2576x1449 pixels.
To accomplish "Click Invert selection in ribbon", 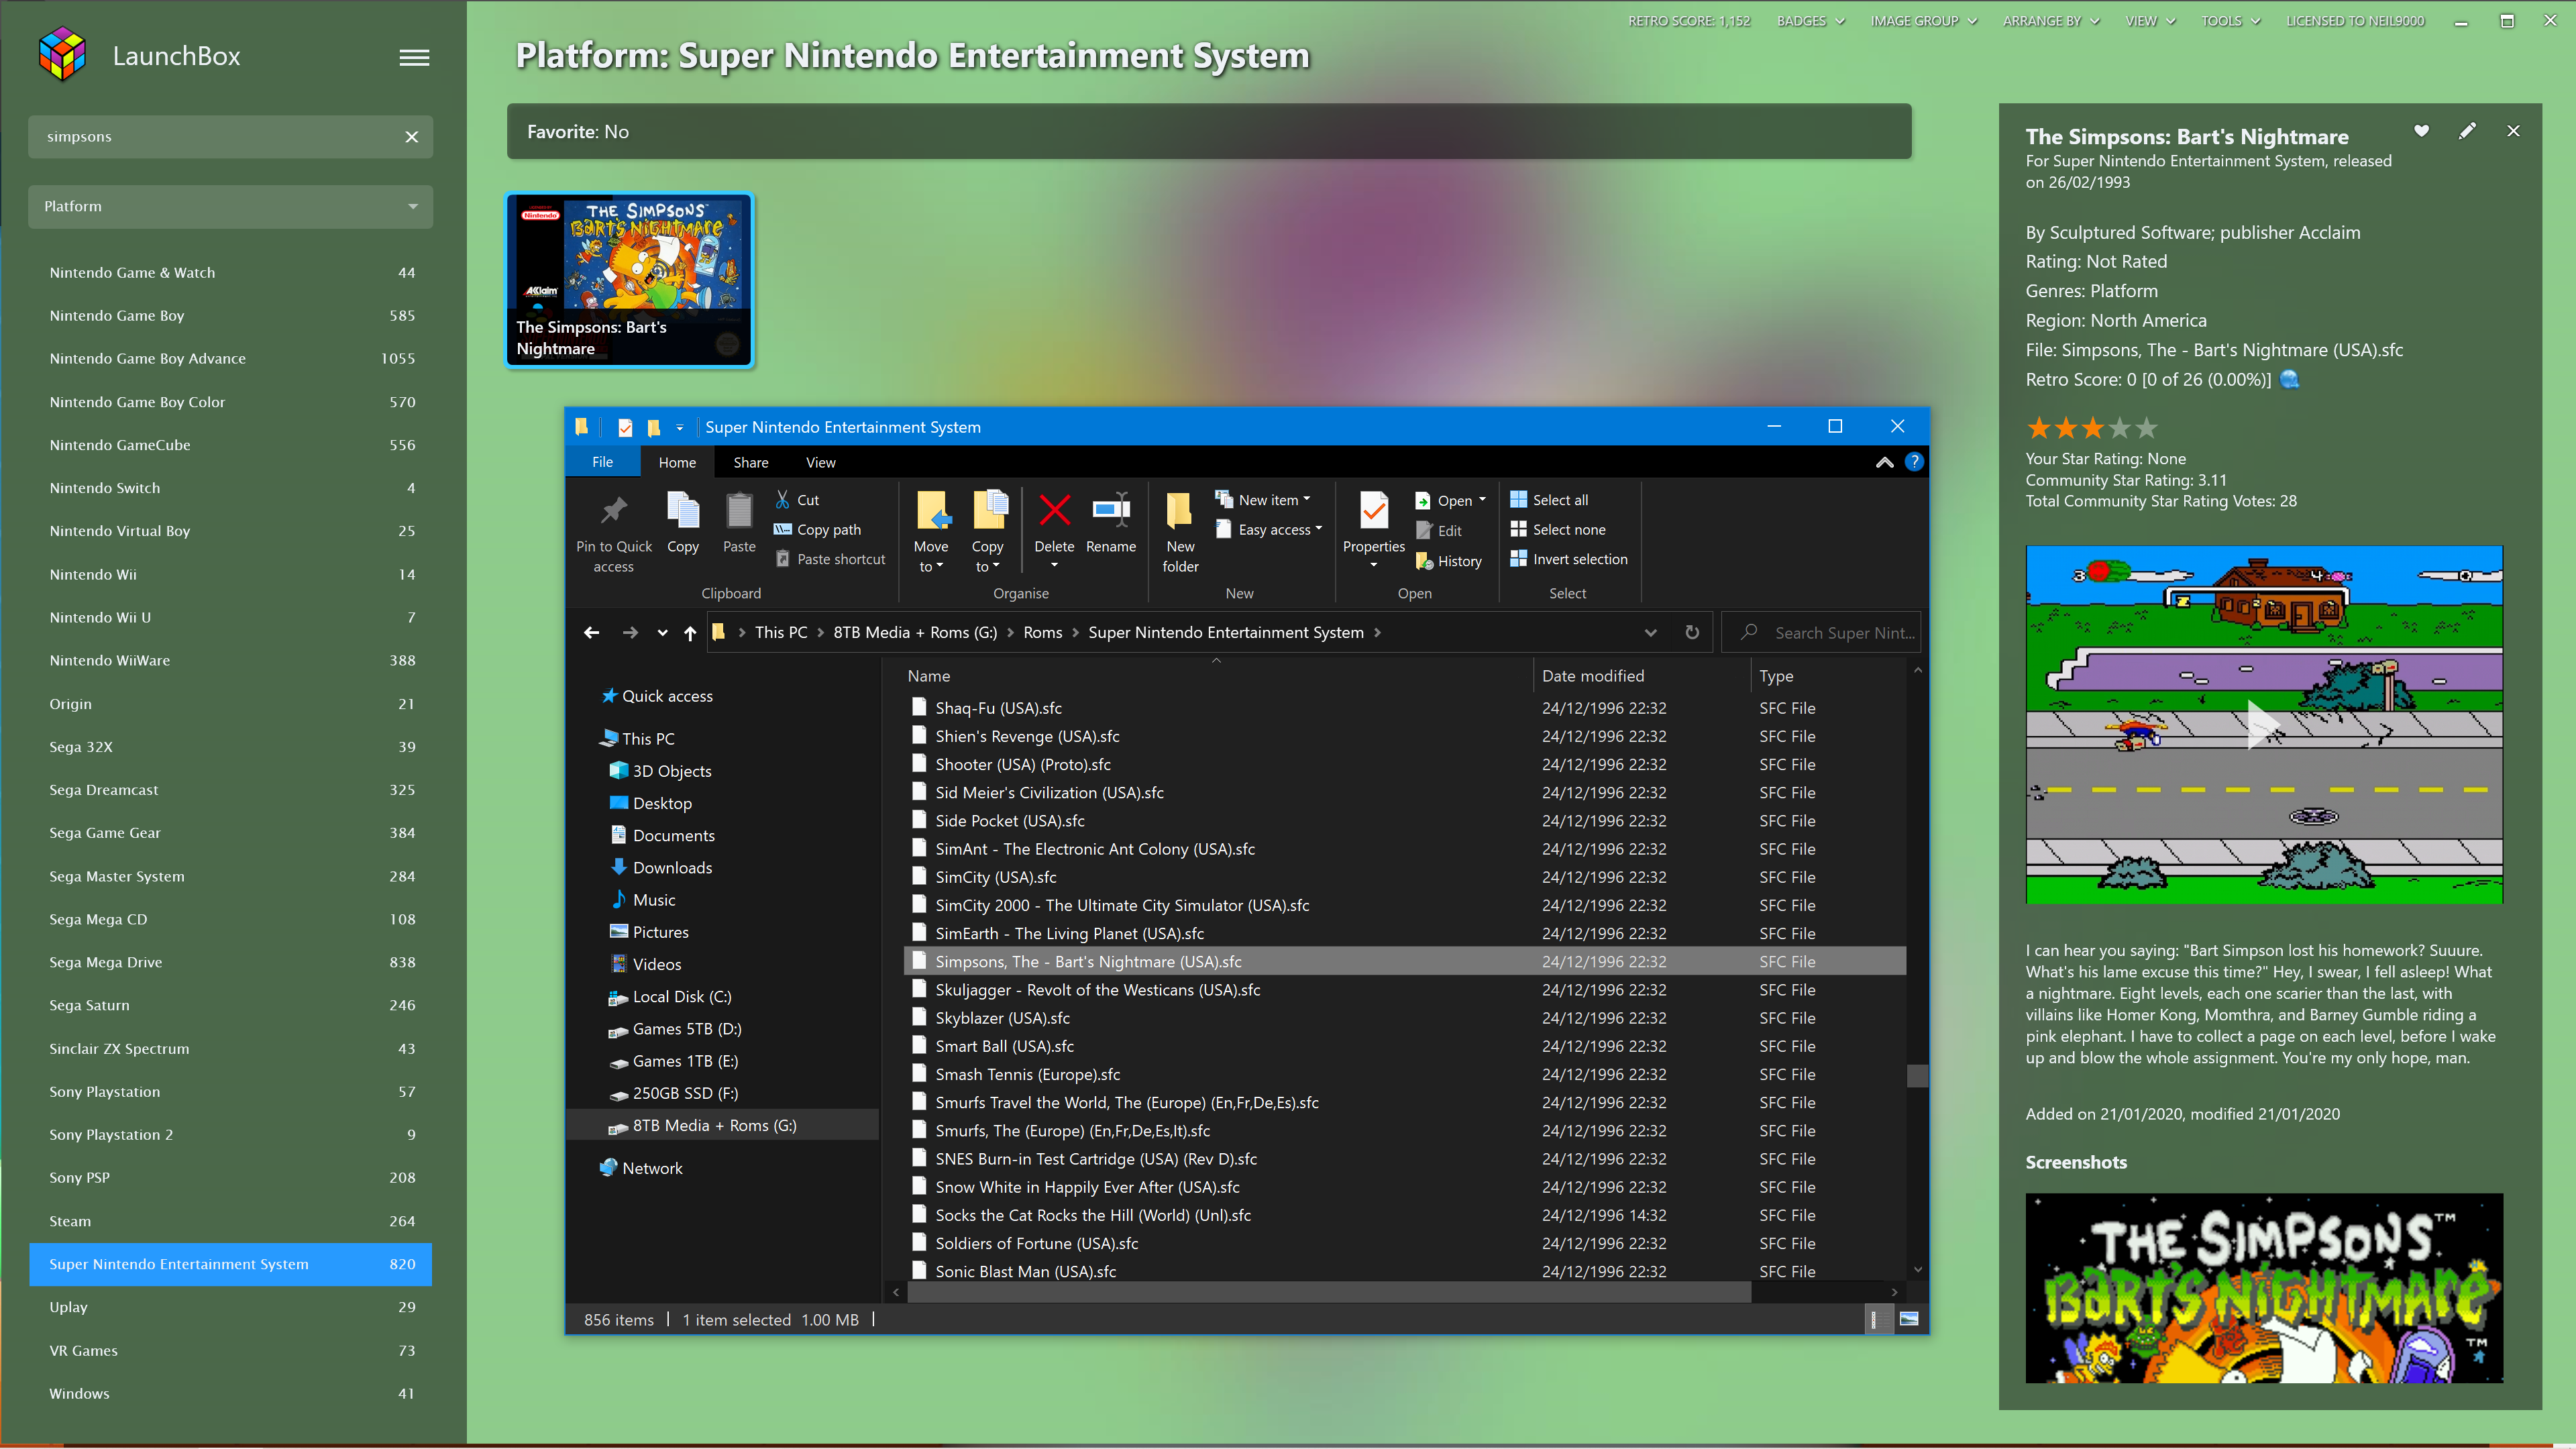I will (x=1569, y=559).
